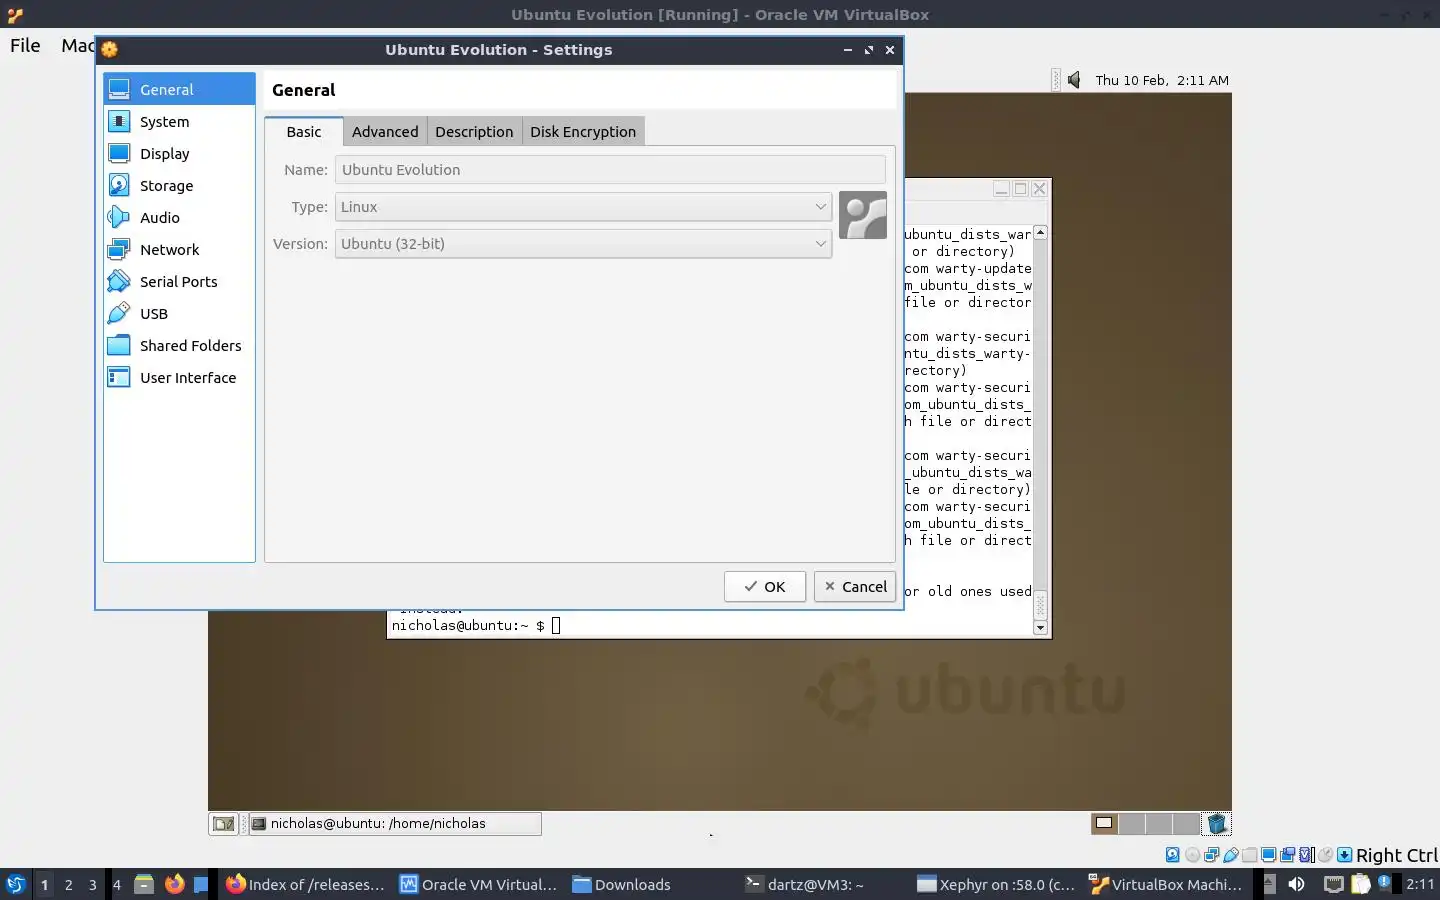This screenshot has width=1440, height=900.
Task: Click the host tray clipboard icon
Action: pos(1361,884)
